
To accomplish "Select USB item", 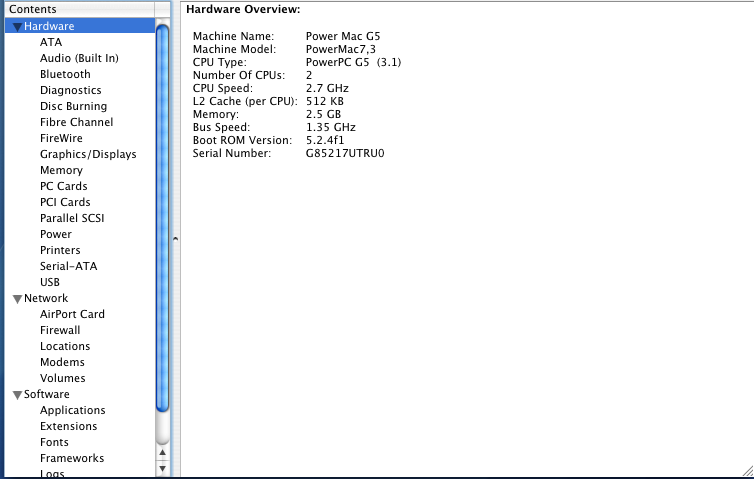I will click(50, 282).
